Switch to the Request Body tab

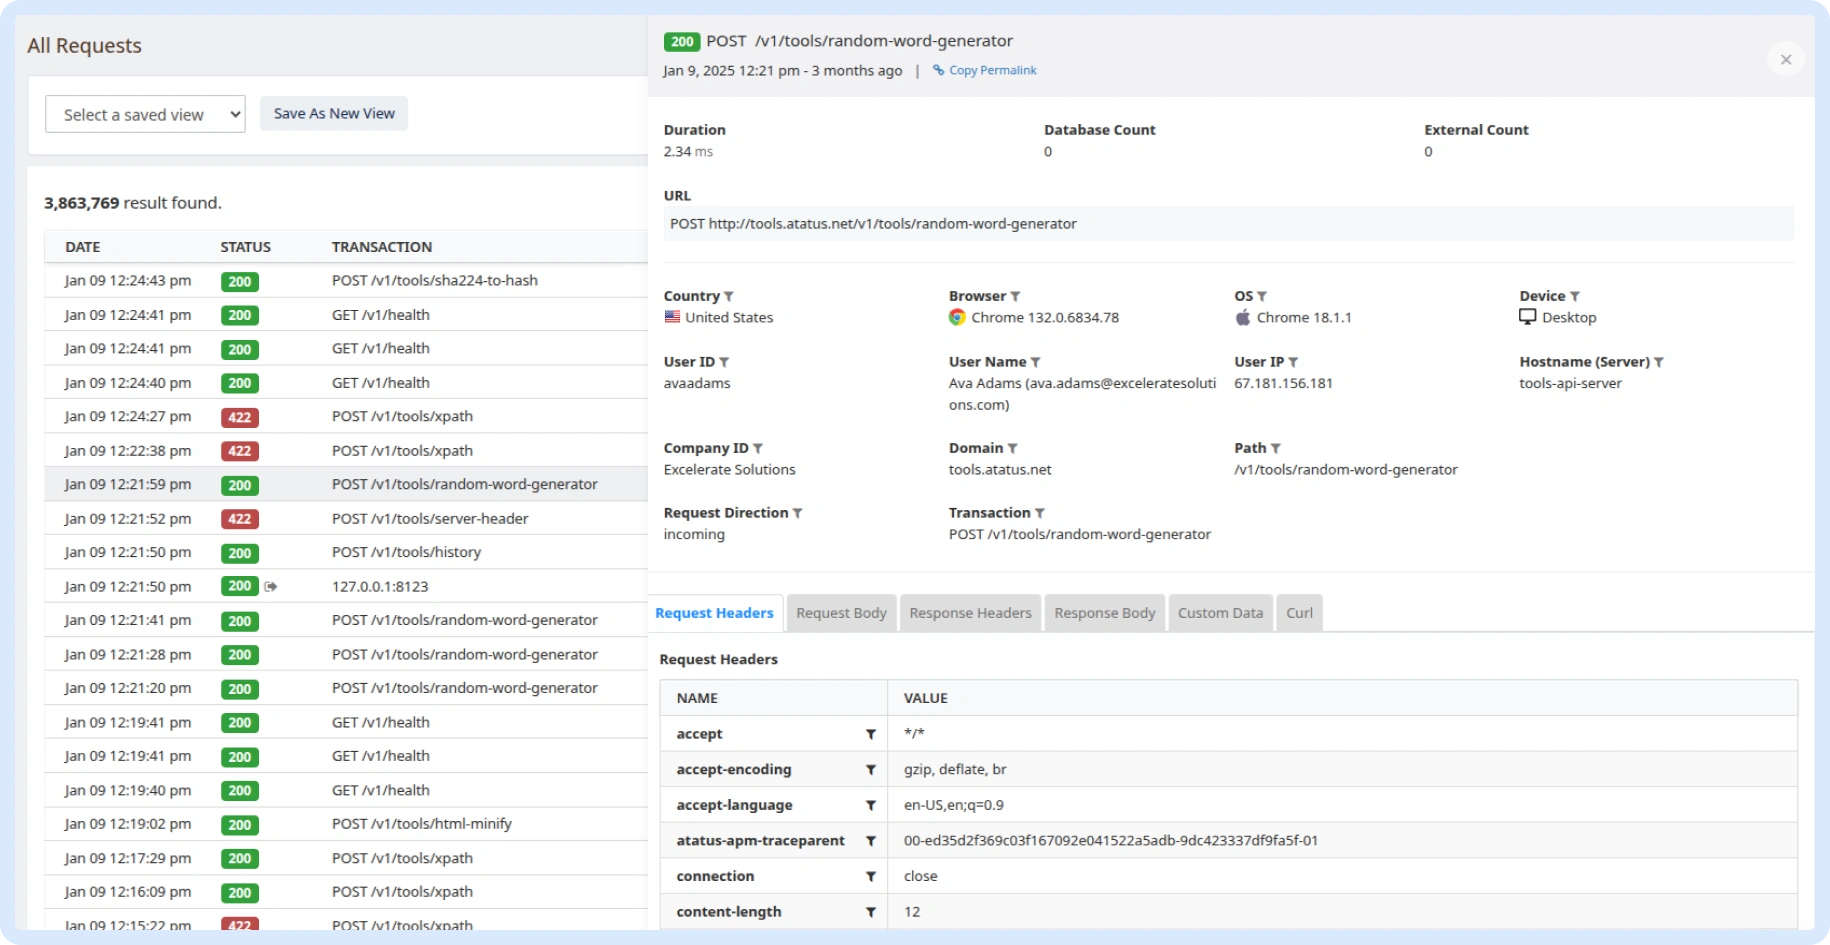(x=841, y=613)
